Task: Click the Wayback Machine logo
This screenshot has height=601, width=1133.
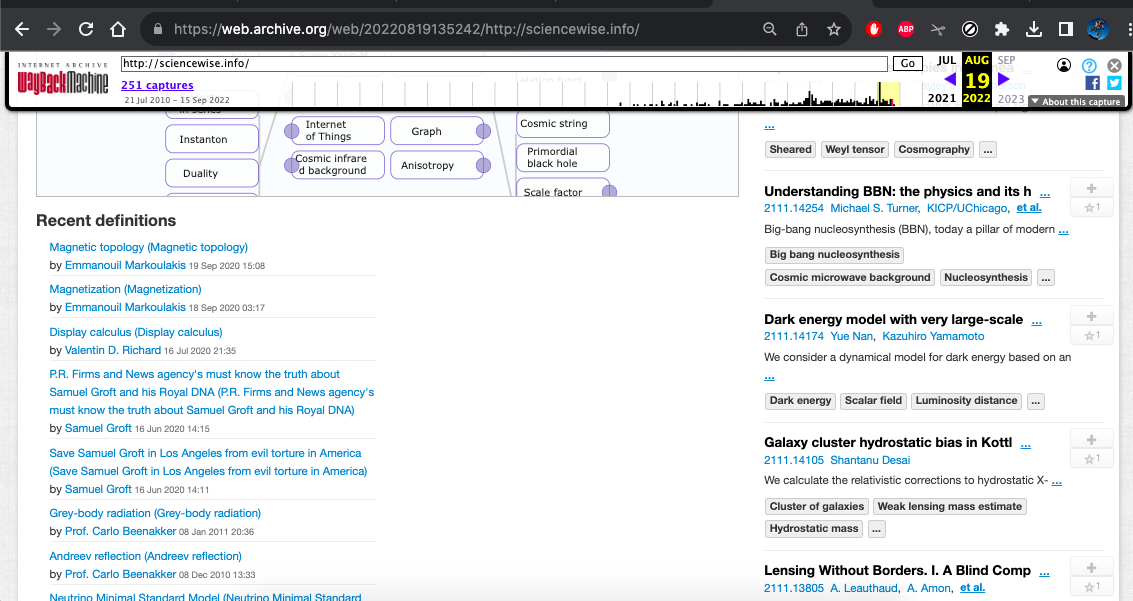Action: tap(63, 80)
